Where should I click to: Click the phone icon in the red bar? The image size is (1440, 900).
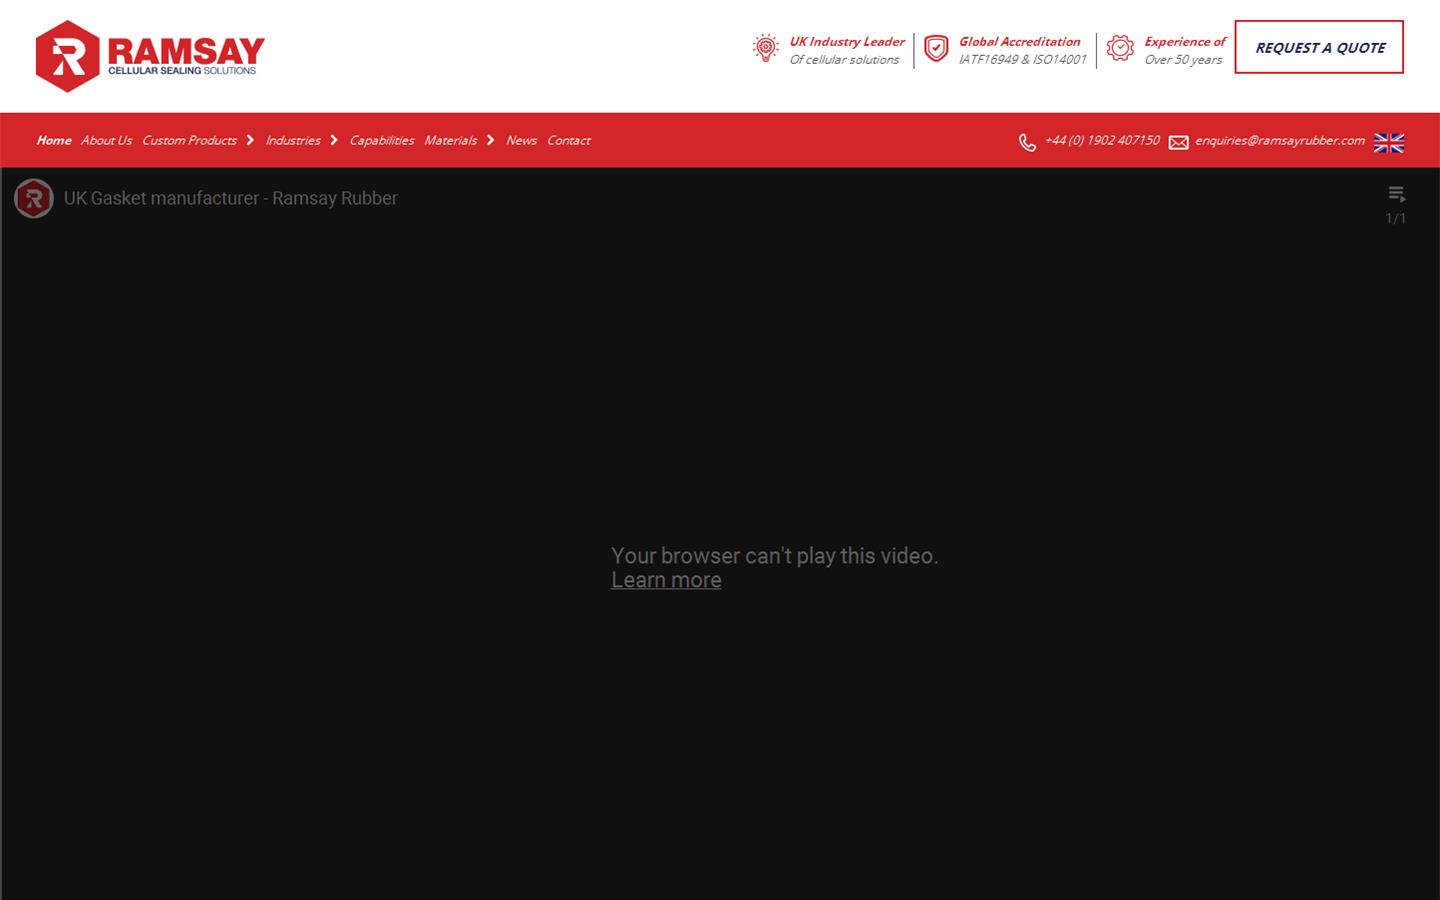(x=1027, y=142)
